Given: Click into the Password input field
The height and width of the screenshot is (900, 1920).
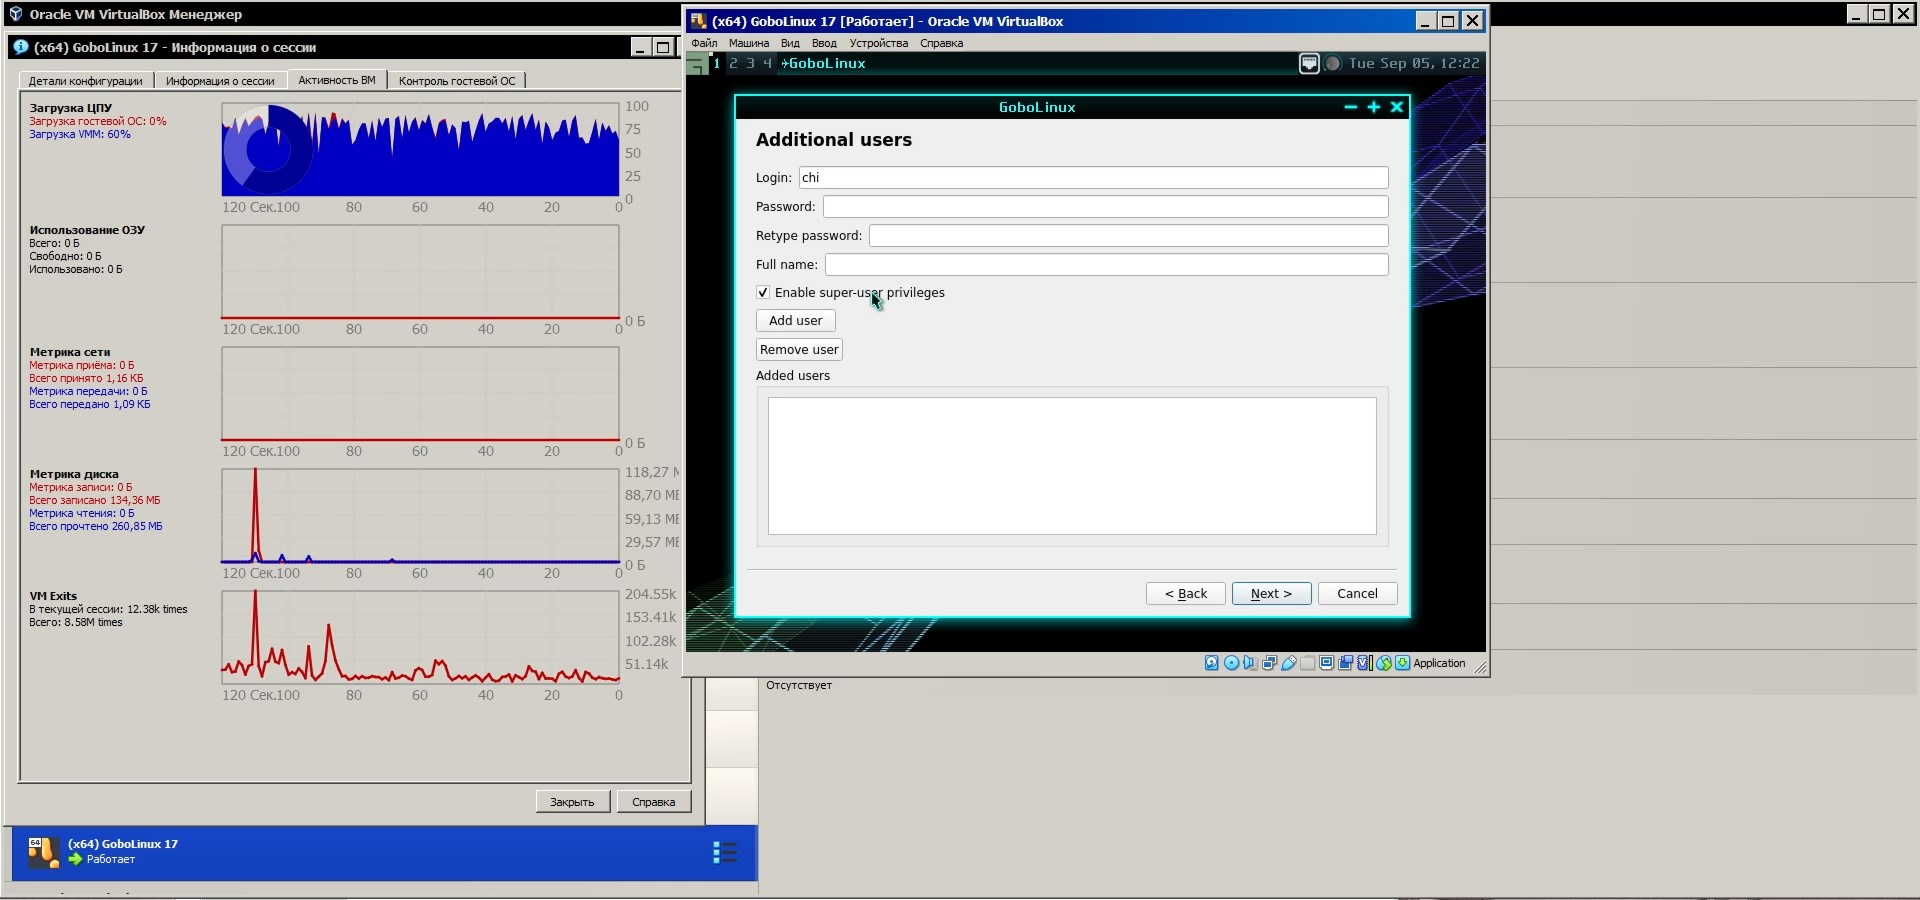Looking at the screenshot, I should [x=1105, y=207].
